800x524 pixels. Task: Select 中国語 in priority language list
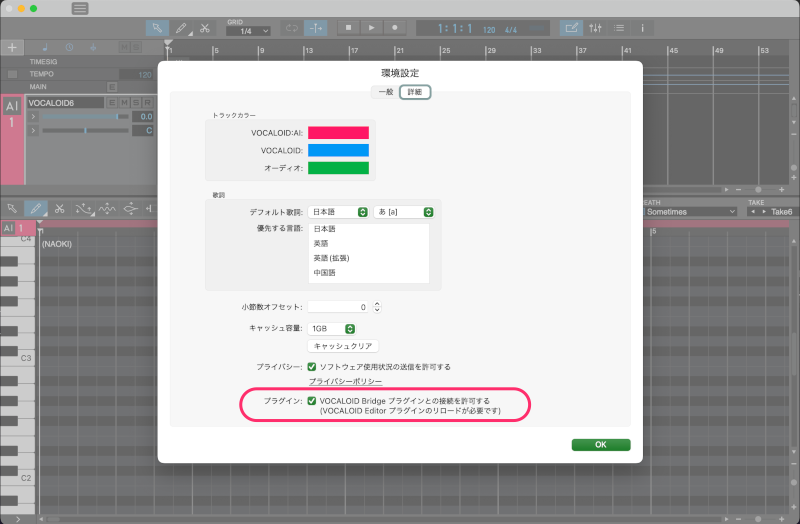tap(368, 273)
